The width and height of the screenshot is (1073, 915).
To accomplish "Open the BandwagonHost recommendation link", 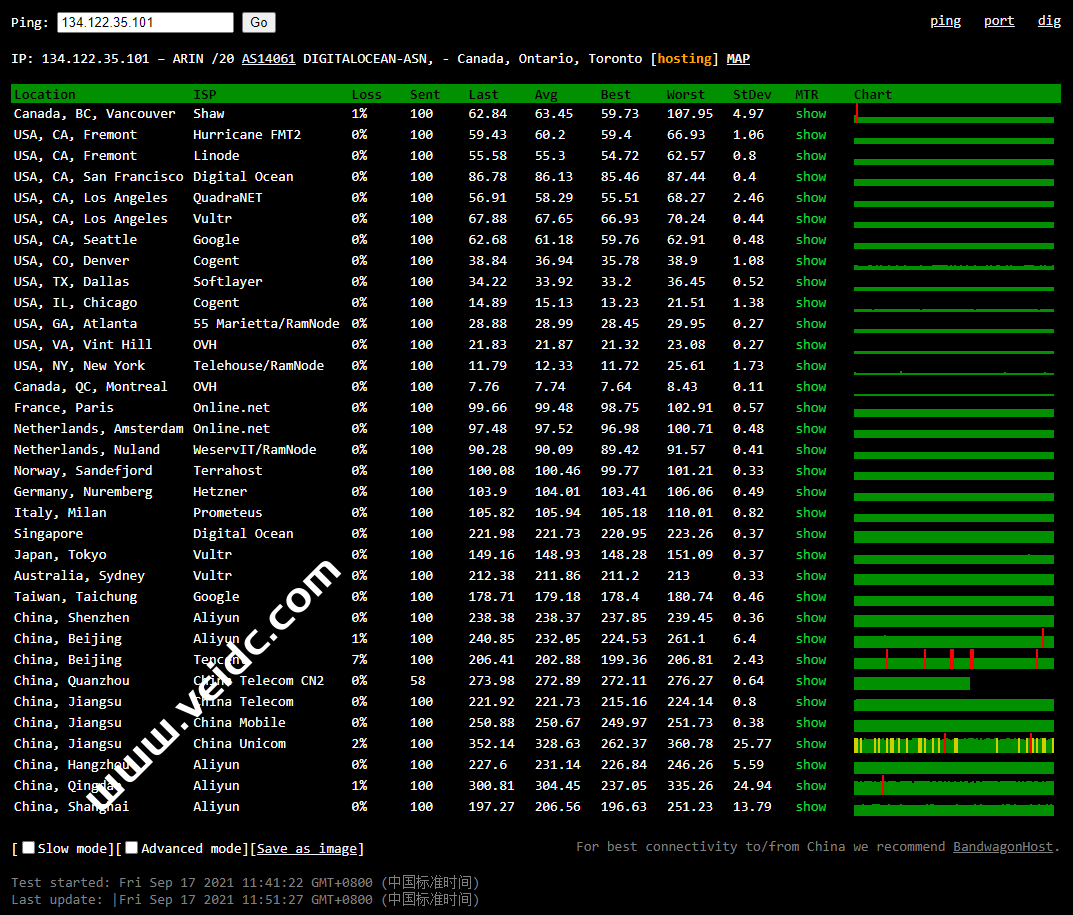I will (1002, 847).
